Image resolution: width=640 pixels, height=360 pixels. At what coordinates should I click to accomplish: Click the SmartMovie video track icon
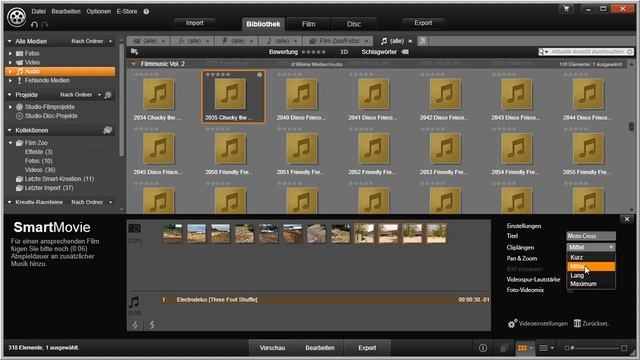point(135,228)
